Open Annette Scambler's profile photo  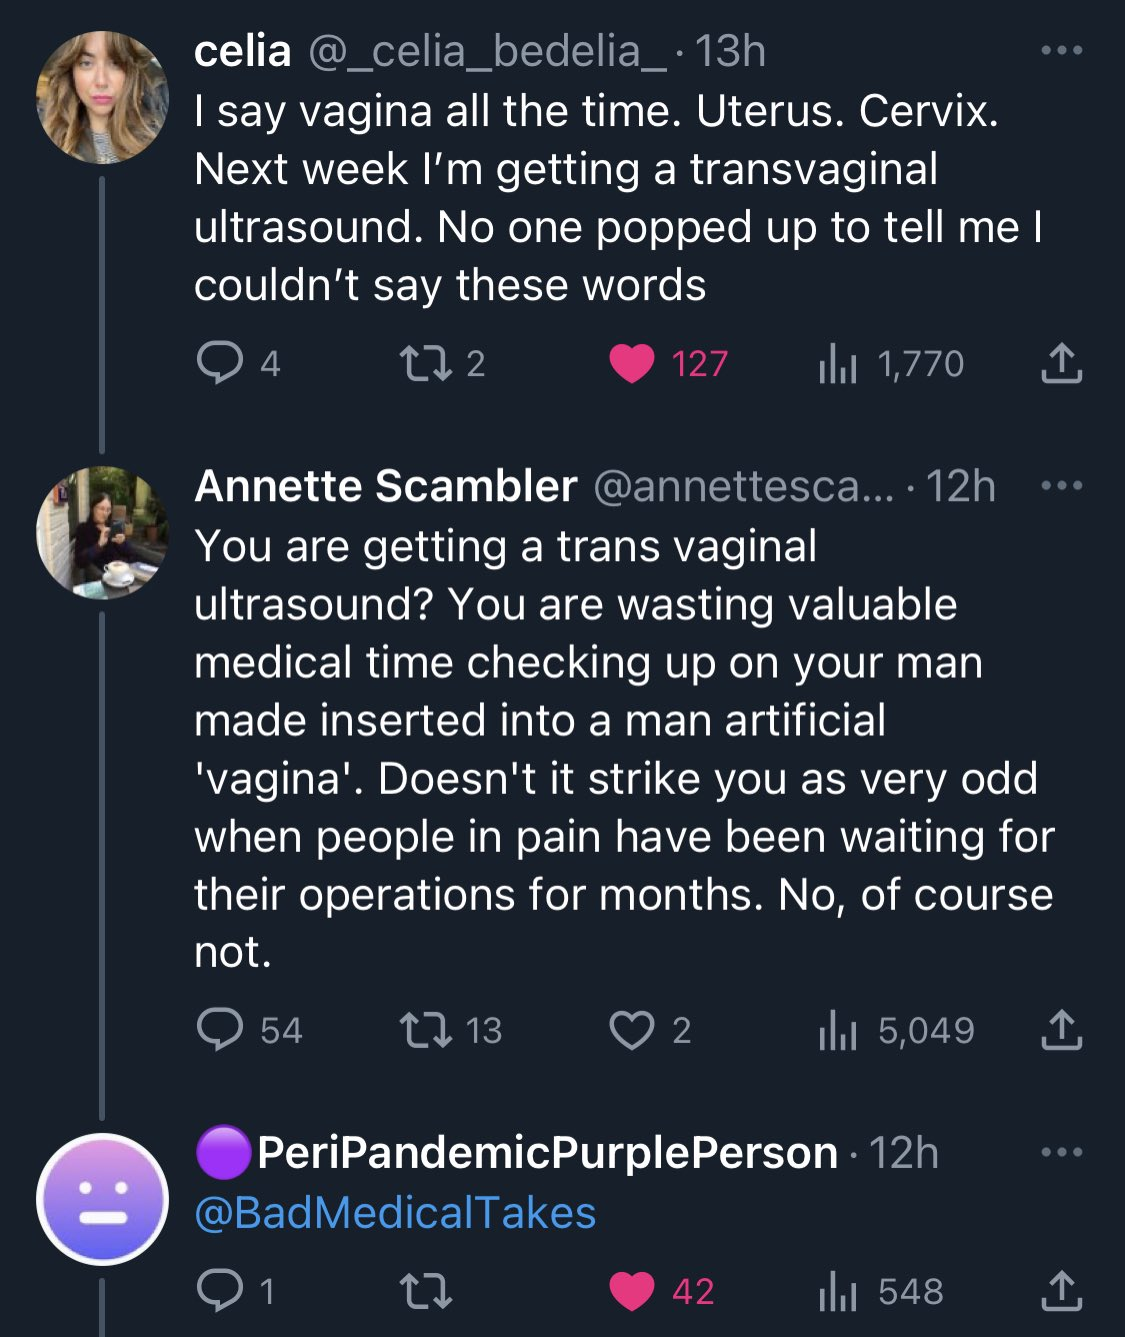(x=102, y=532)
